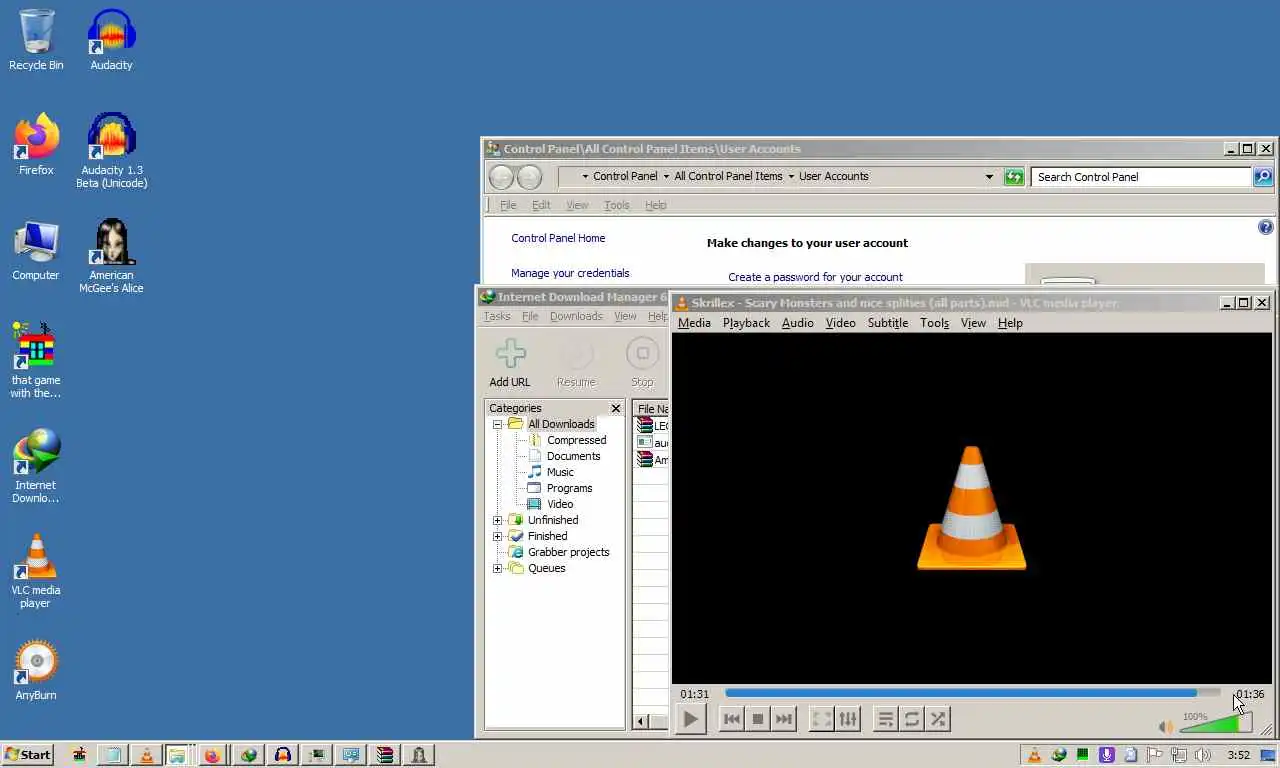Select Programs category in IDM
Image resolution: width=1280 pixels, height=768 pixels.
coord(569,488)
